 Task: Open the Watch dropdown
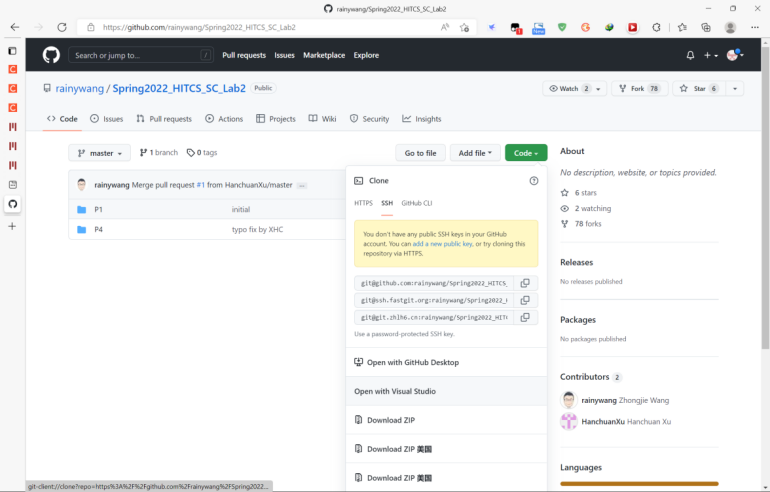(575, 88)
